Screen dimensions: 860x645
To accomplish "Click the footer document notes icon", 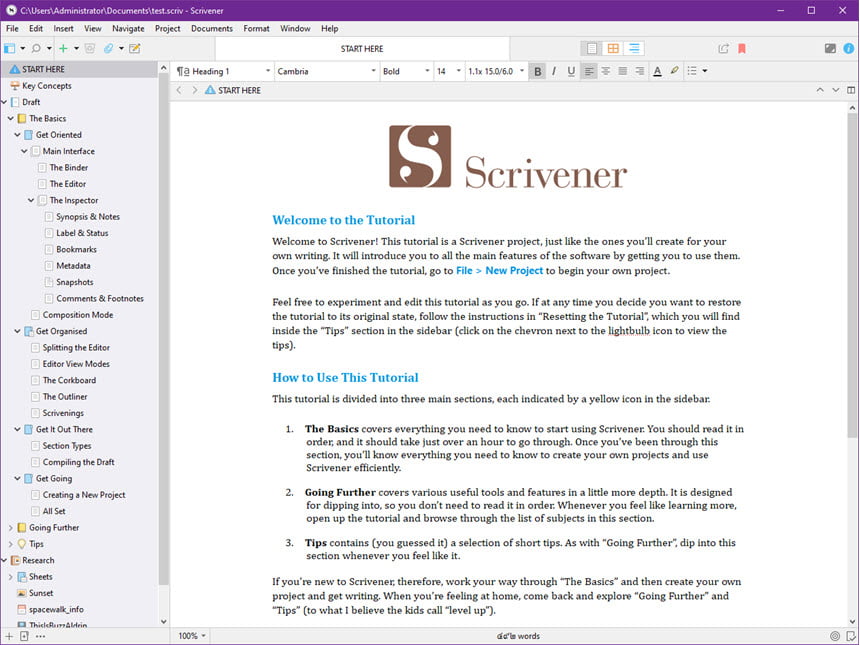I will pos(851,636).
